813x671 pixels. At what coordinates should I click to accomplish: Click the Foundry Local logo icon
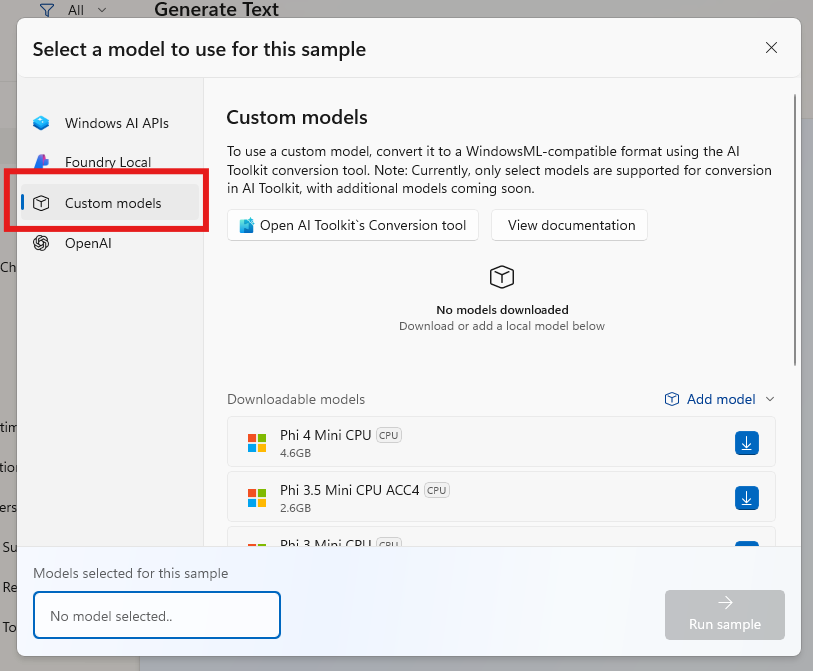[x=40, y=161]
